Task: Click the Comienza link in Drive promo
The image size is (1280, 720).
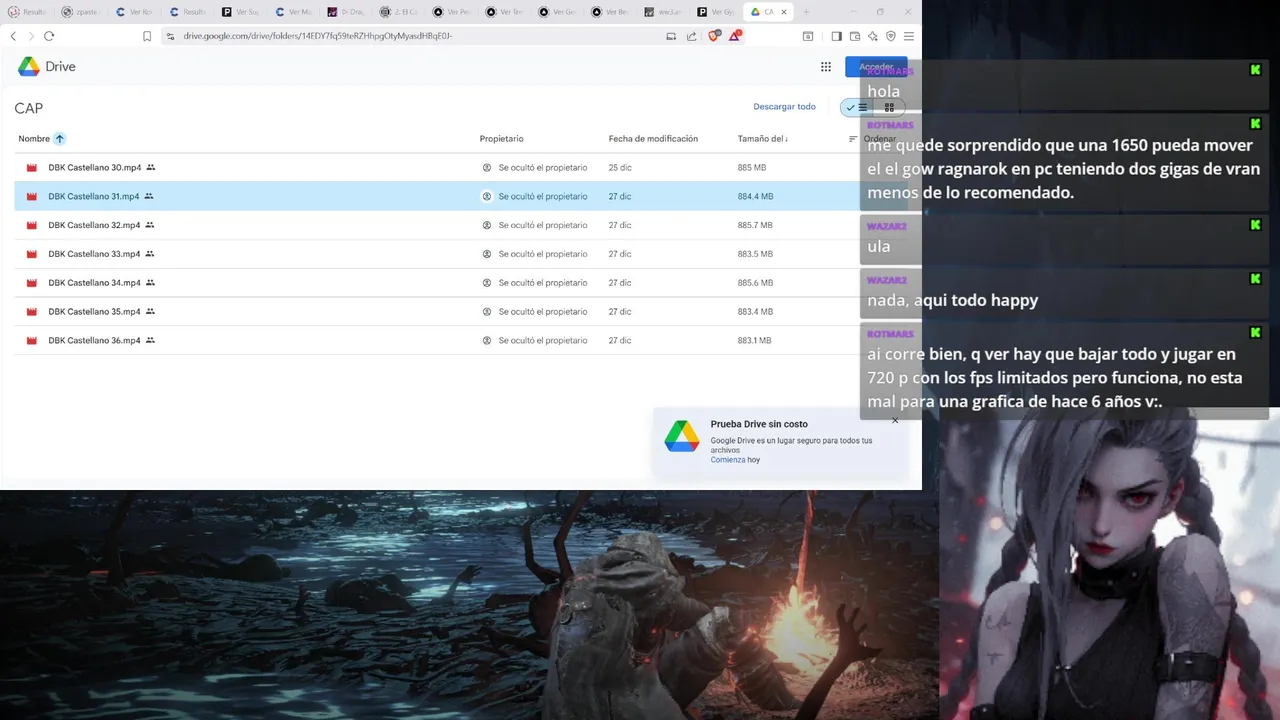Action: coord(727,460)
